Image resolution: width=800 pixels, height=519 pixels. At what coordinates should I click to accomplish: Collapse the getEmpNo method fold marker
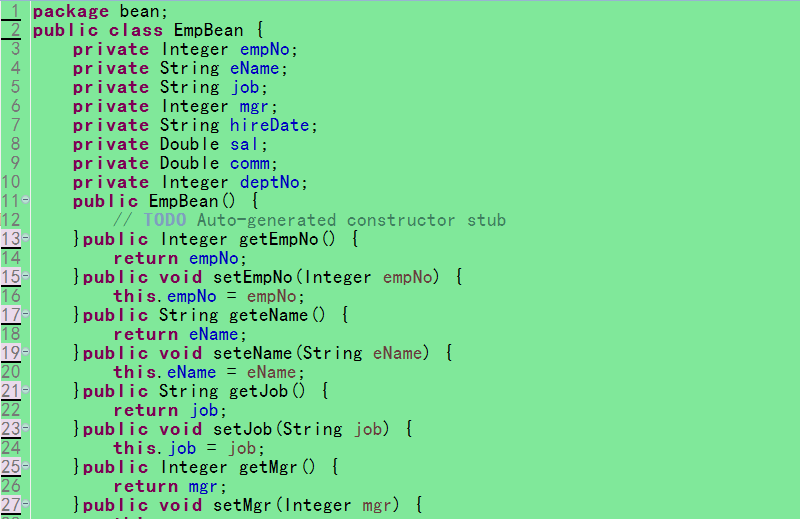(25, 239)
